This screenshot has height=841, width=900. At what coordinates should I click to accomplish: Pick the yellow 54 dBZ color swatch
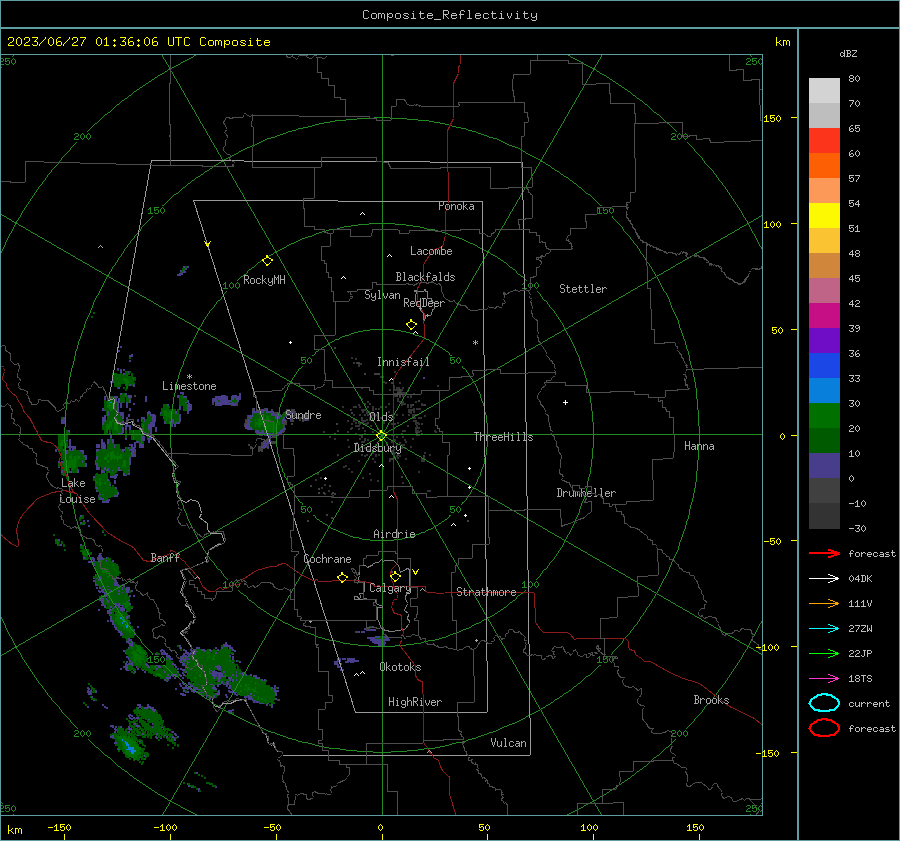coord(824,215)
